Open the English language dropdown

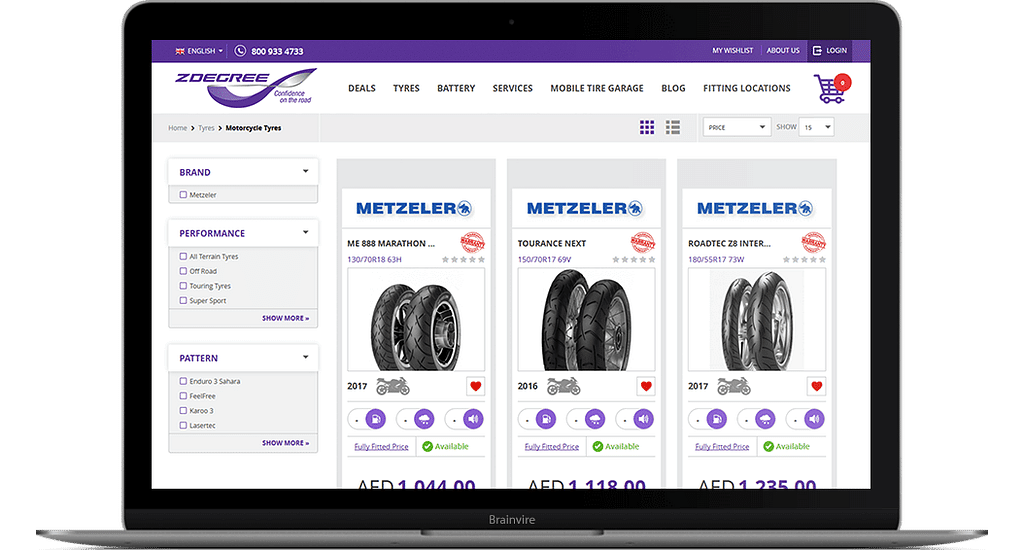(199, 51)
